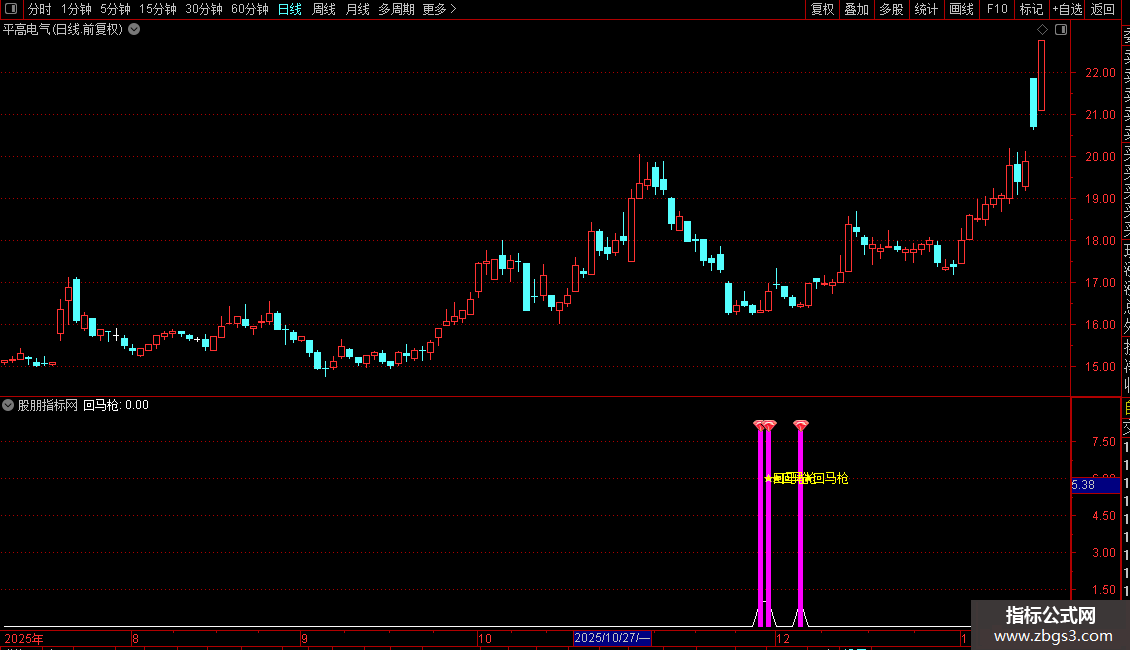Select the 1分钟 period

pyautogui.click(x=76, y=9)
